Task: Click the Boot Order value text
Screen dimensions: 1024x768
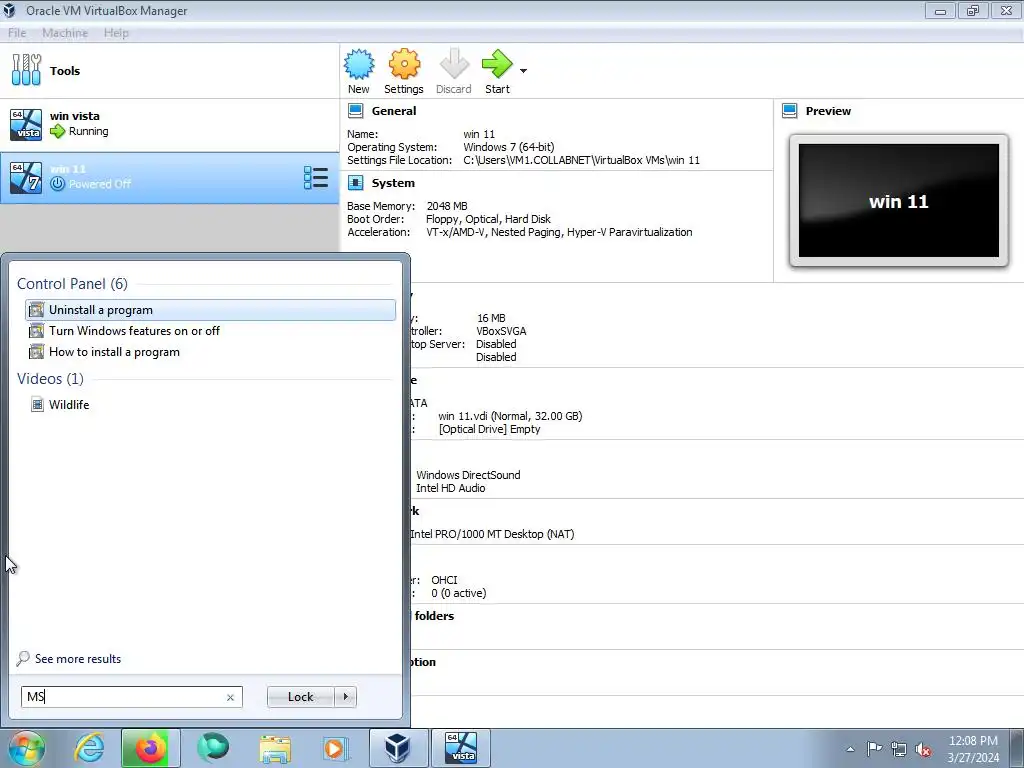Action: (x=488, y=219)
